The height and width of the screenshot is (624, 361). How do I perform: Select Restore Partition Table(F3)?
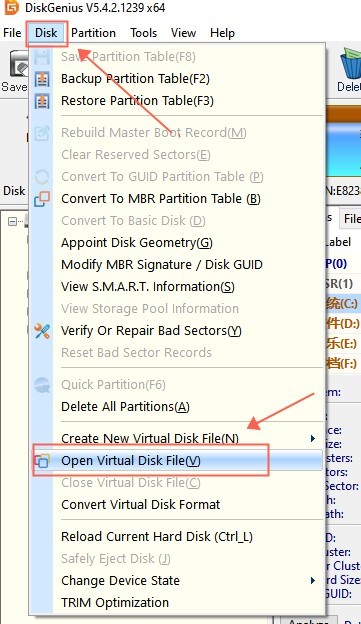click(x=137, y=101)
